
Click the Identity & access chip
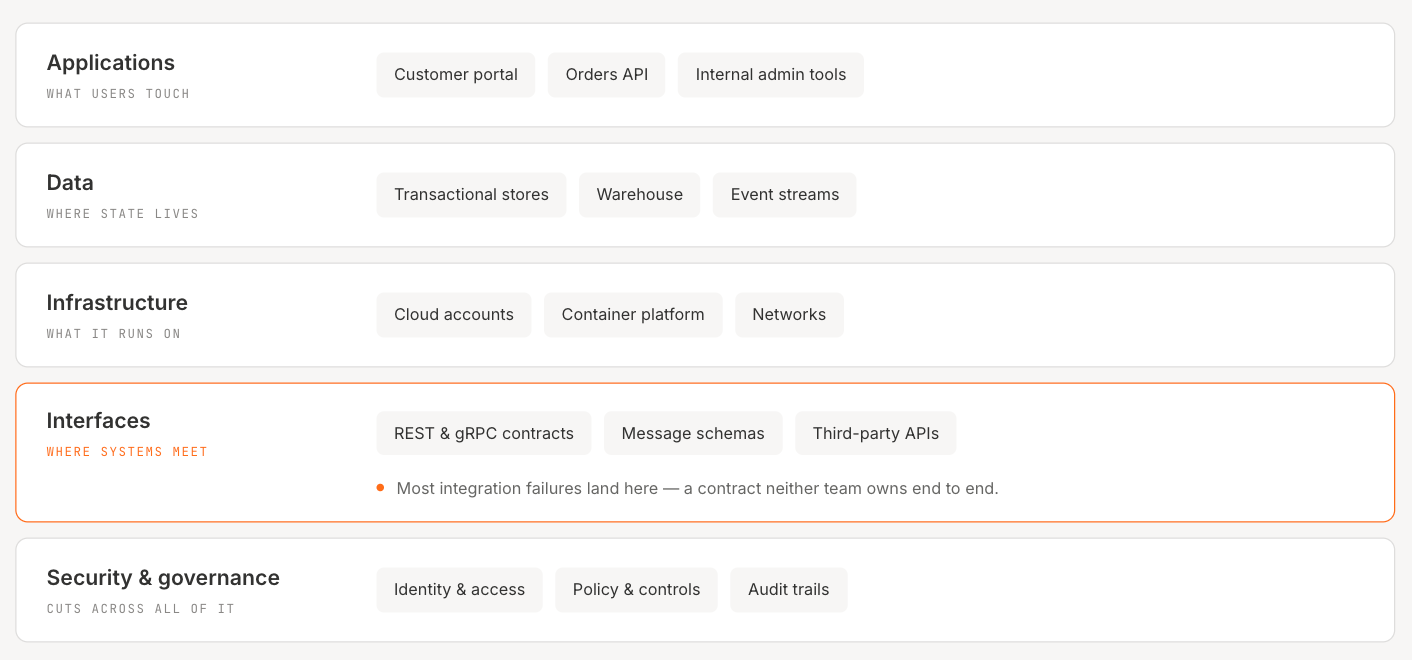point(460,590)
